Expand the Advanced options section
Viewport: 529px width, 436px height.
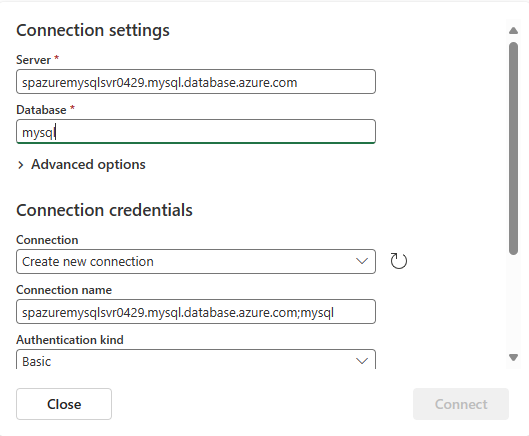(x=81, y=165)
